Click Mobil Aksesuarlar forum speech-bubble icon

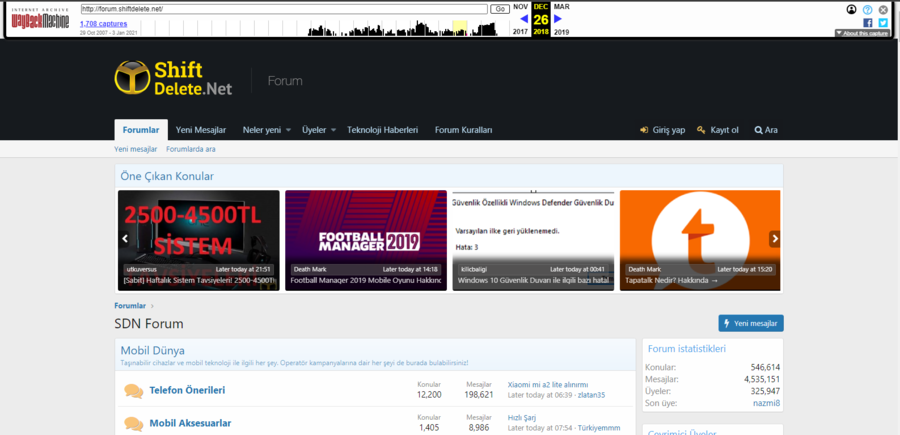(x=134, y=424)
